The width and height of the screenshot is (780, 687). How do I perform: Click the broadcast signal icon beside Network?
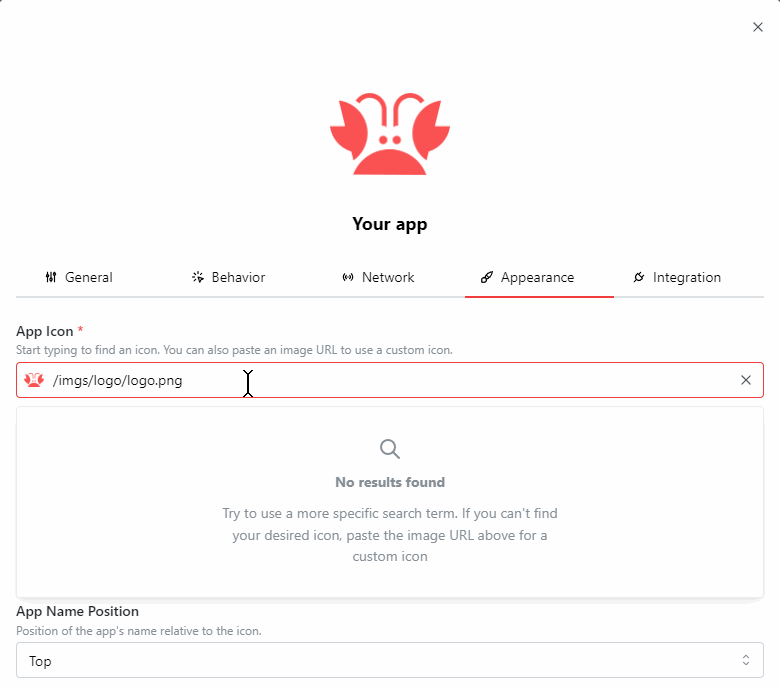pyautogui.click(x=348, y=277)
